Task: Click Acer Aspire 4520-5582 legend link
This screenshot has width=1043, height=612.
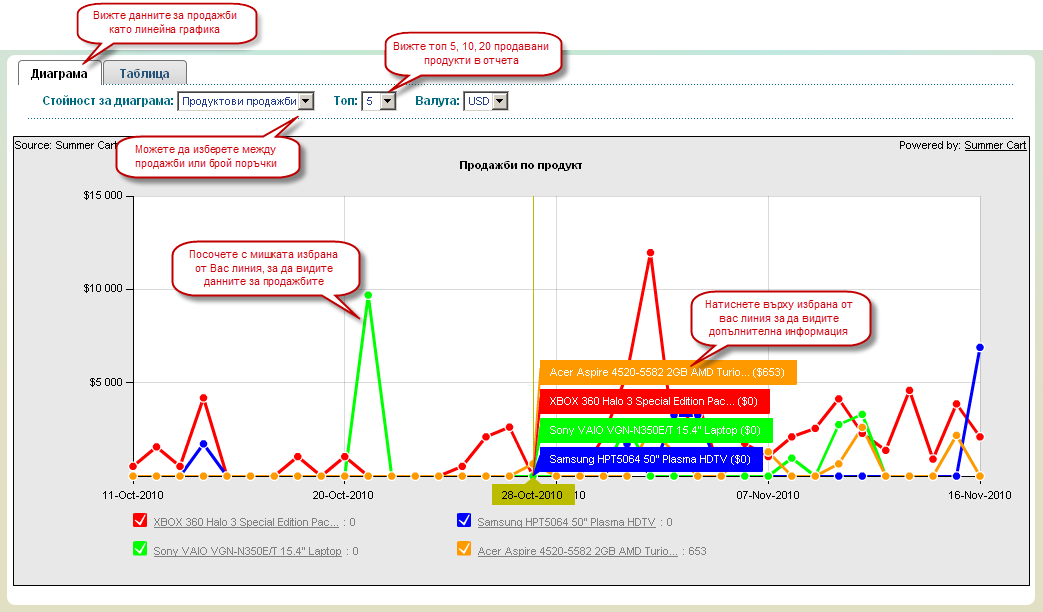Action: point(578,551)
